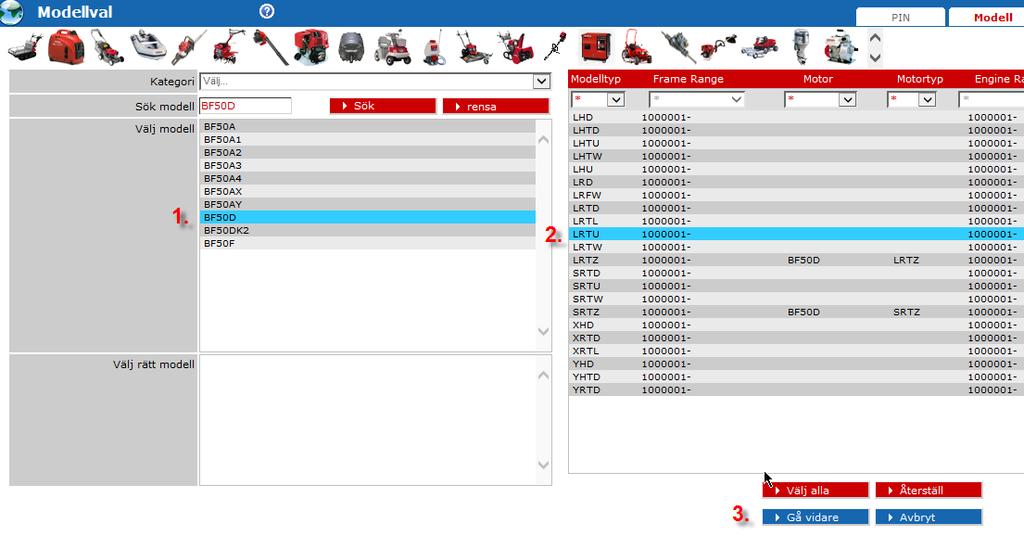The height and width of the screenshot is (536, 1024).
Task: Select the YRTD model type row
Action: point(796,390)
